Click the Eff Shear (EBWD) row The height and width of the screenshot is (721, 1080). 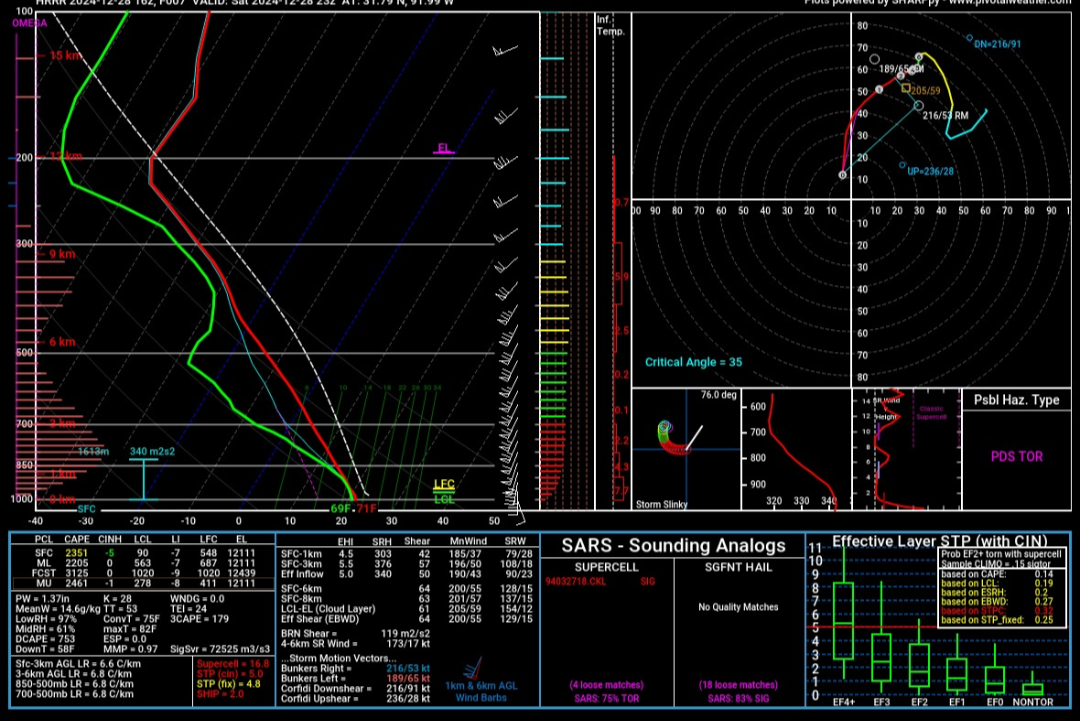tap(406, 618)
